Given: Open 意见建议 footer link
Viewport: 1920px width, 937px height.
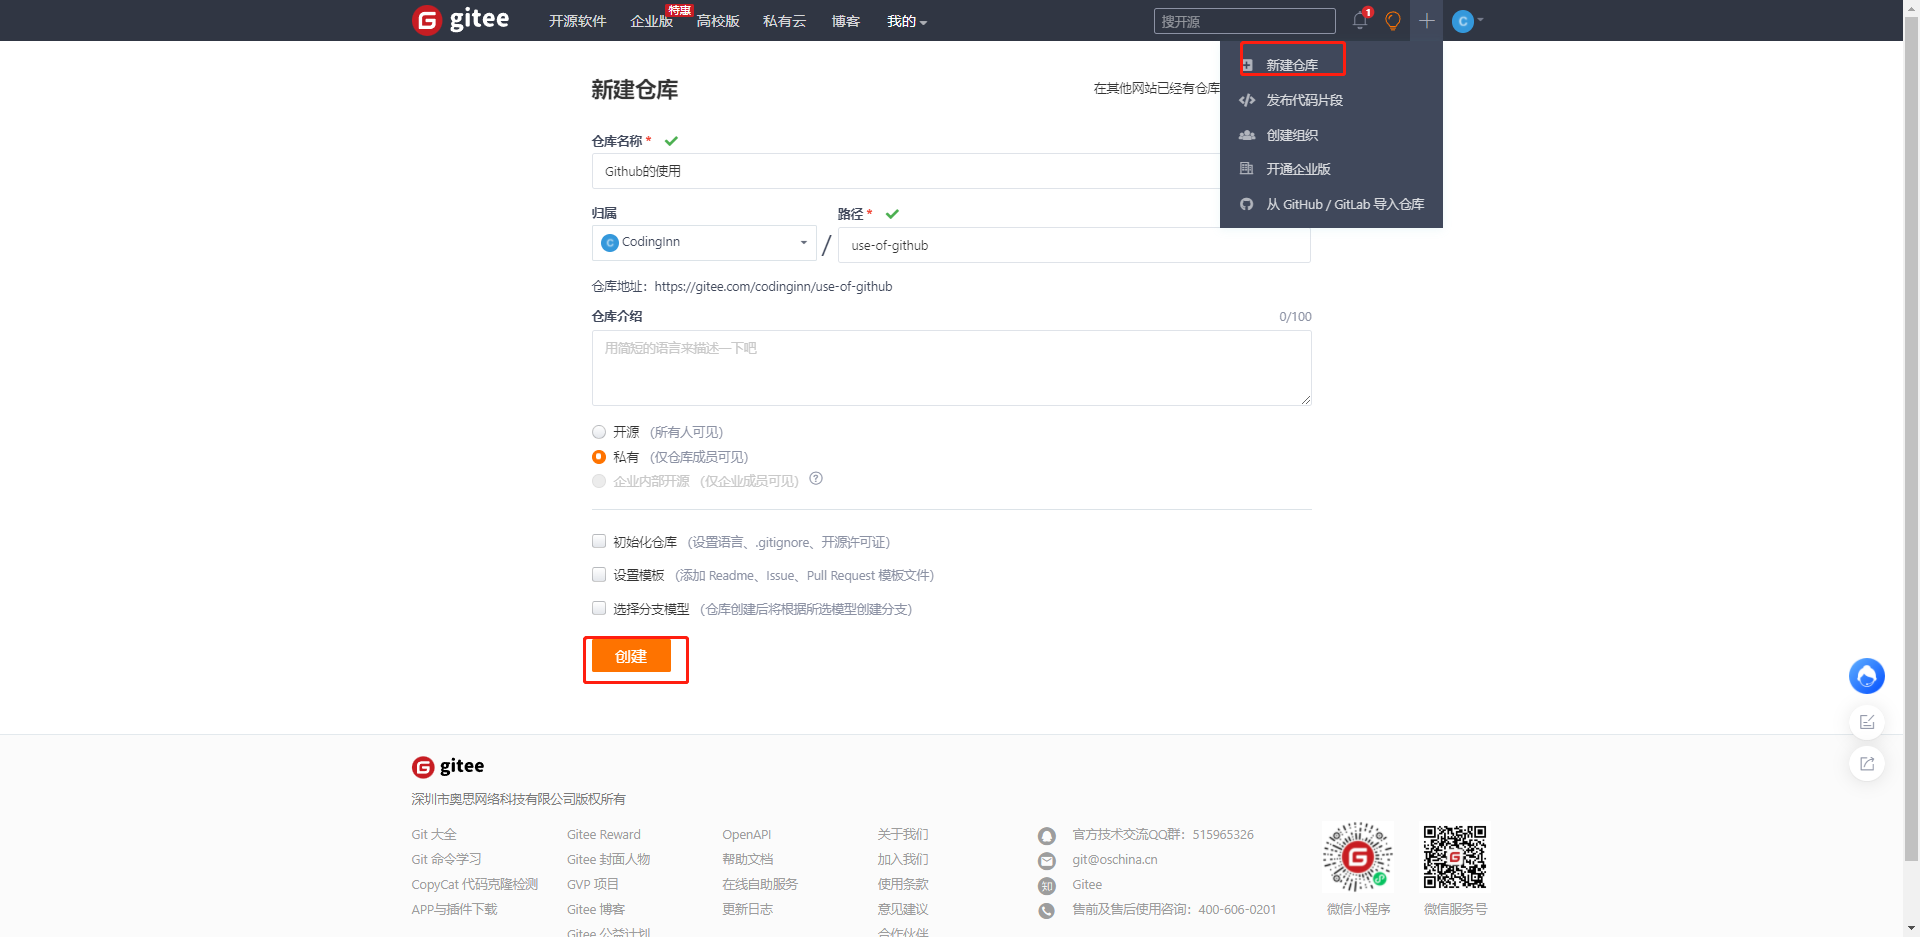Looking at the screenshot, I should 903,909.
